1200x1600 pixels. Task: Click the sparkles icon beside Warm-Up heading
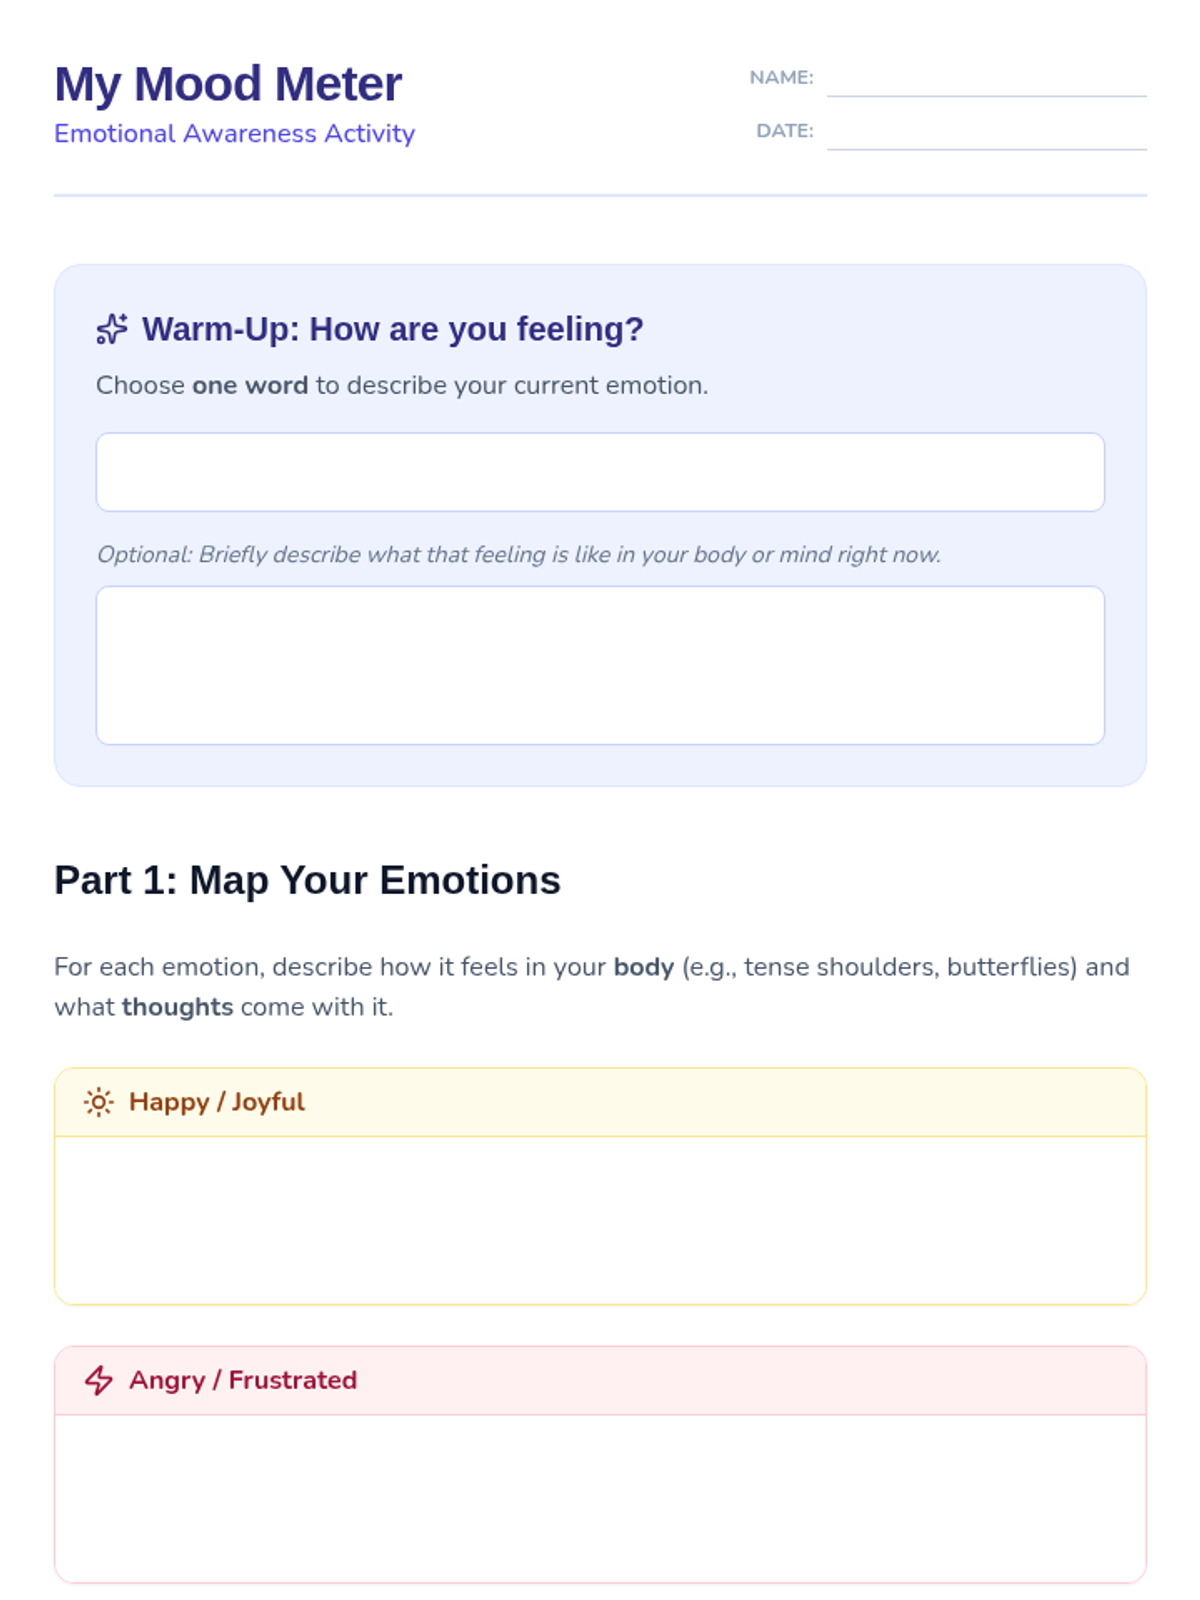coord(112,329)
